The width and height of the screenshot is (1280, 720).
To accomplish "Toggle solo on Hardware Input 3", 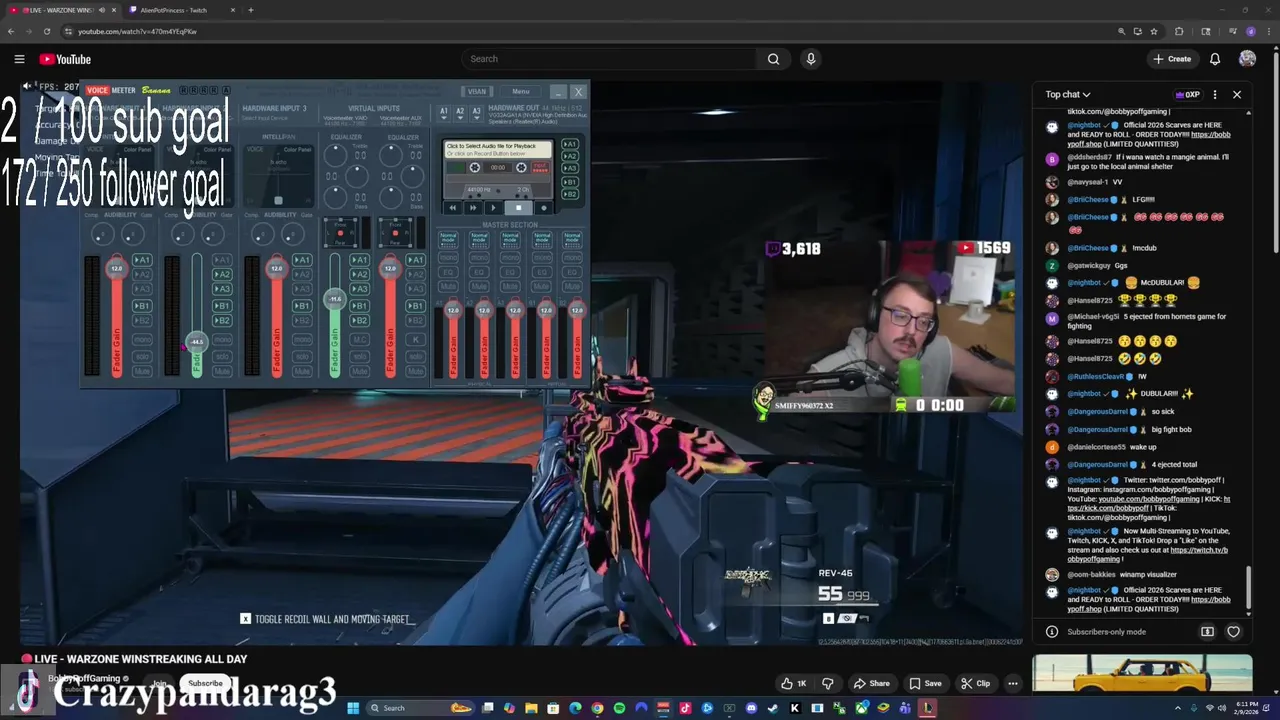I will tap(302, 356).
